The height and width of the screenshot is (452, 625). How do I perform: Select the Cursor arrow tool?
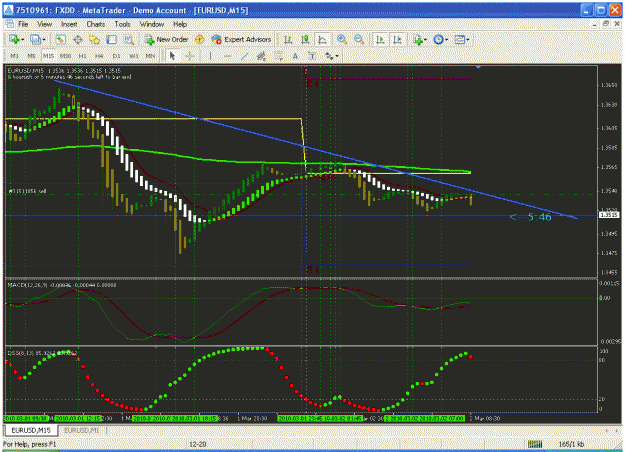[x=172, y=56]
